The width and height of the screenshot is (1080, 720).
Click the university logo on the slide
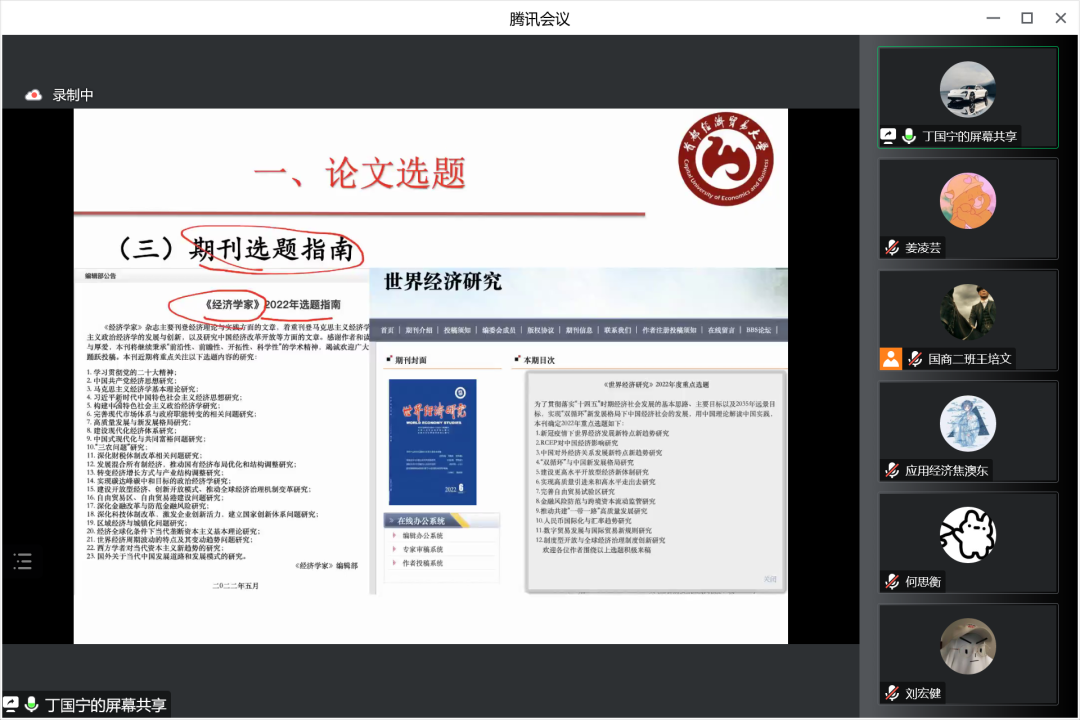(725, 159)
